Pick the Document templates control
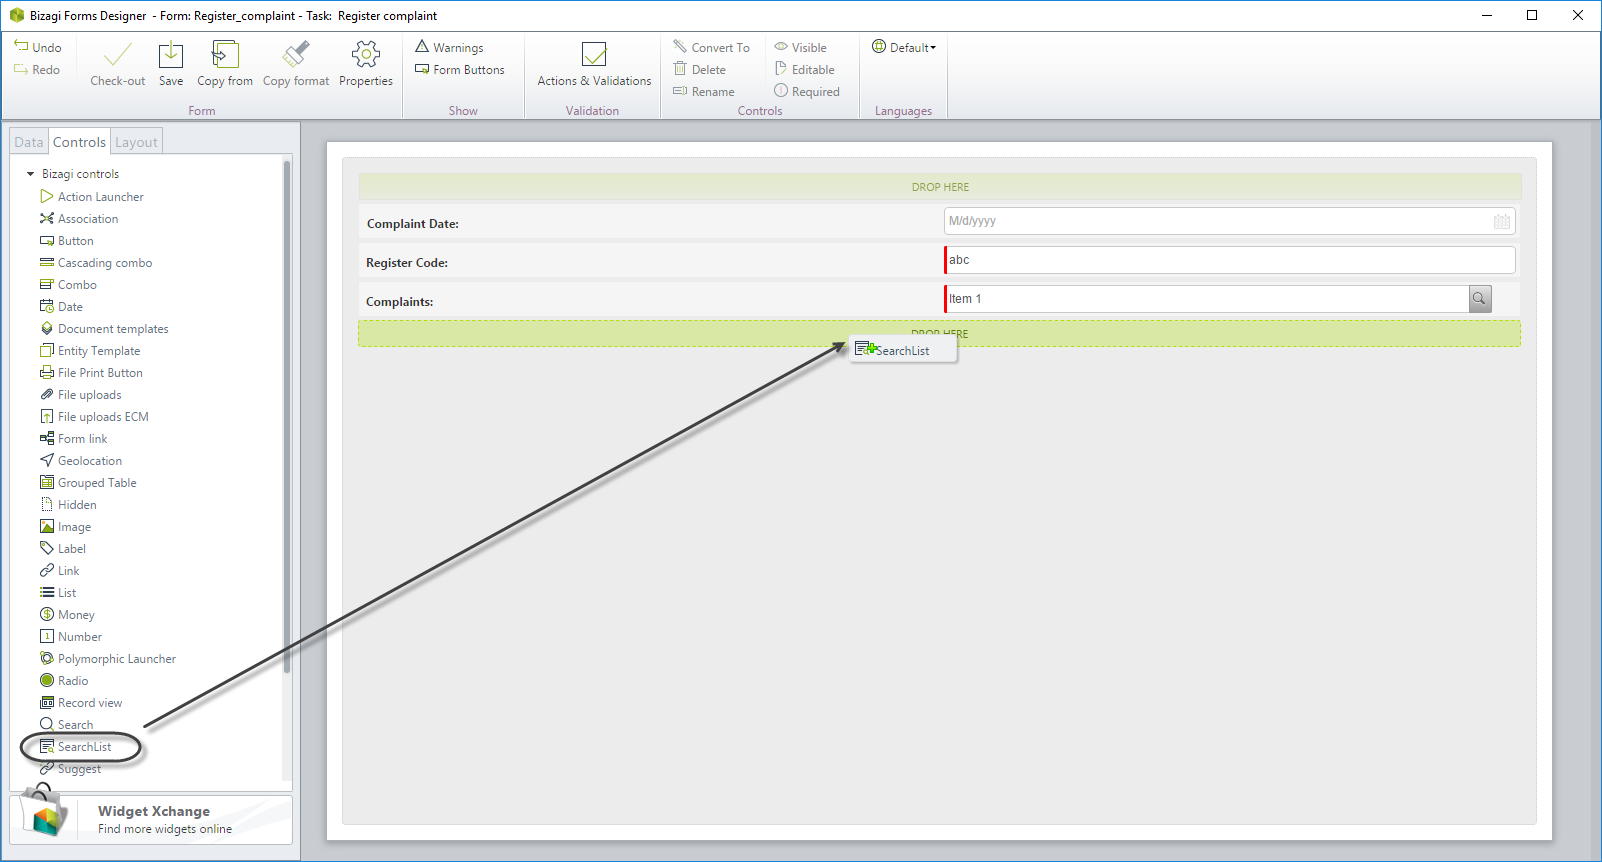This screenshot has height=862, width=1602. 104,329
